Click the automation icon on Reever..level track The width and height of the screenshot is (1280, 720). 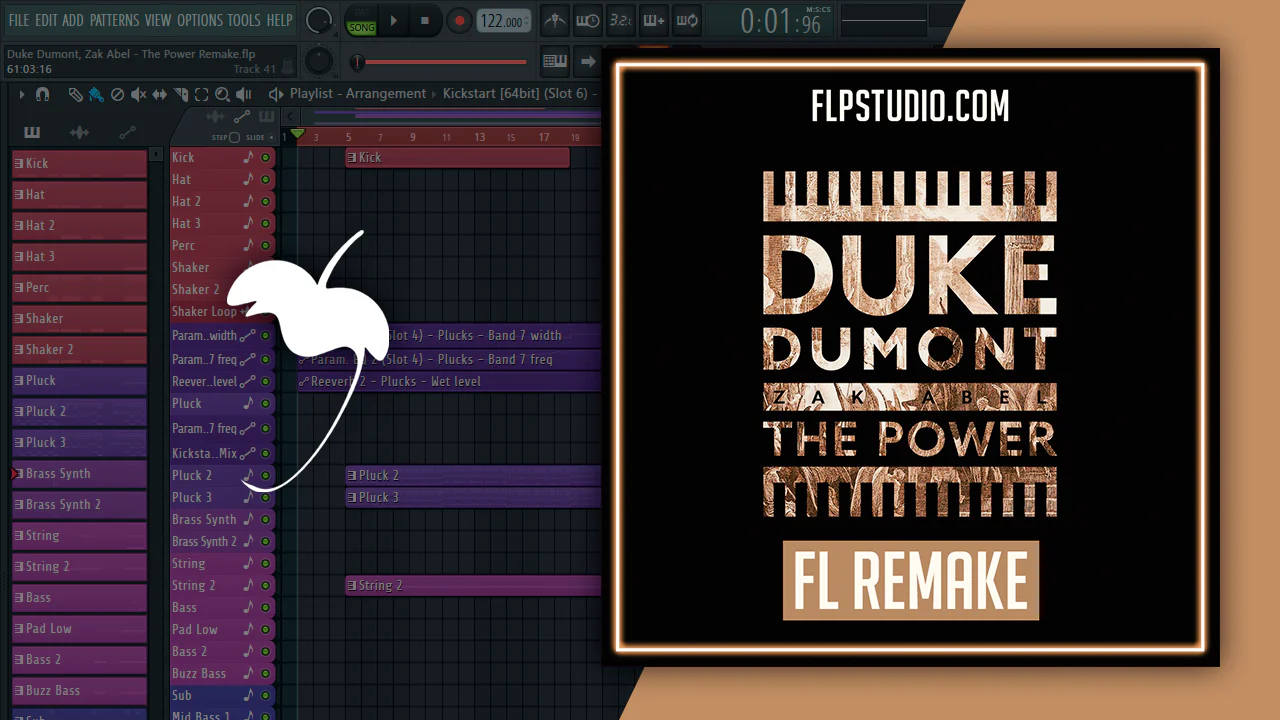[248, 381]
